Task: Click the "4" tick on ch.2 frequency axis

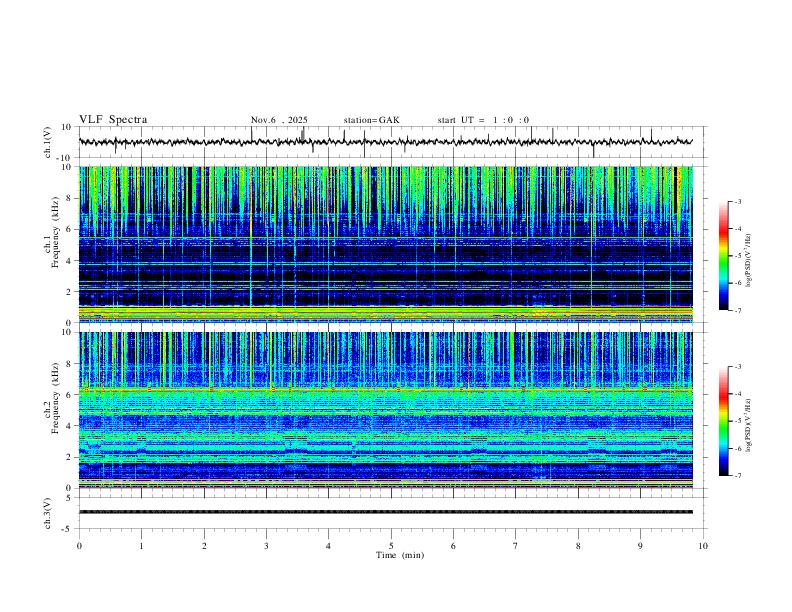Action: point(69,426)
